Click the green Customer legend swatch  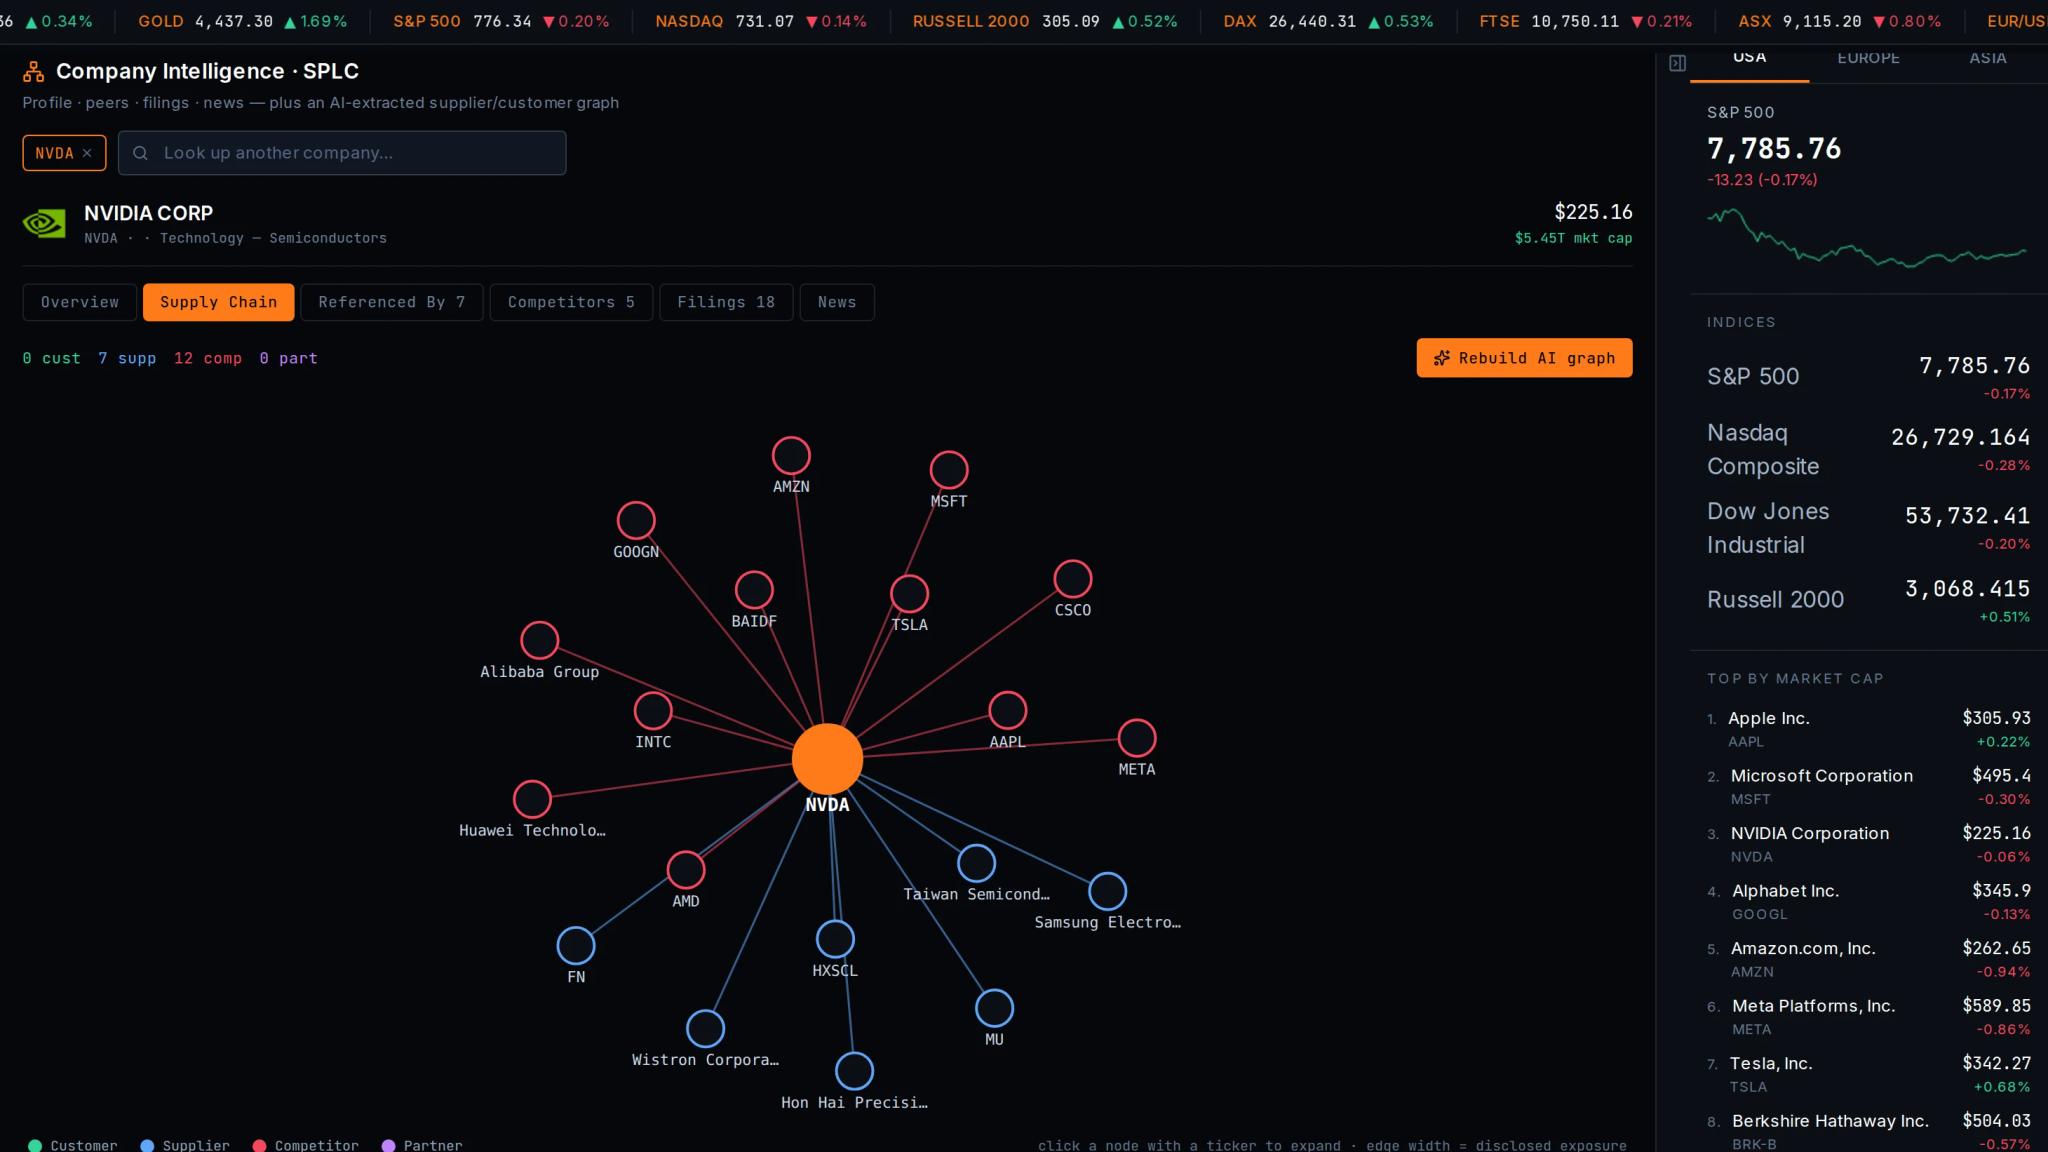pos(35,1145)
